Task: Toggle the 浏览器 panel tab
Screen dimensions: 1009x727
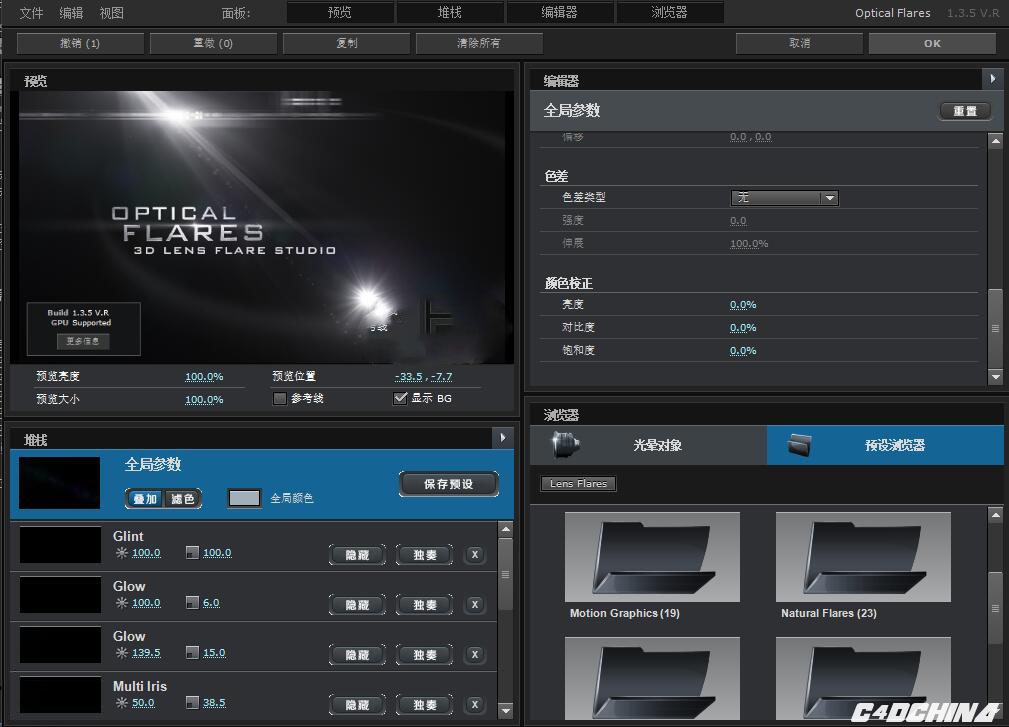Action: (669, 12)
